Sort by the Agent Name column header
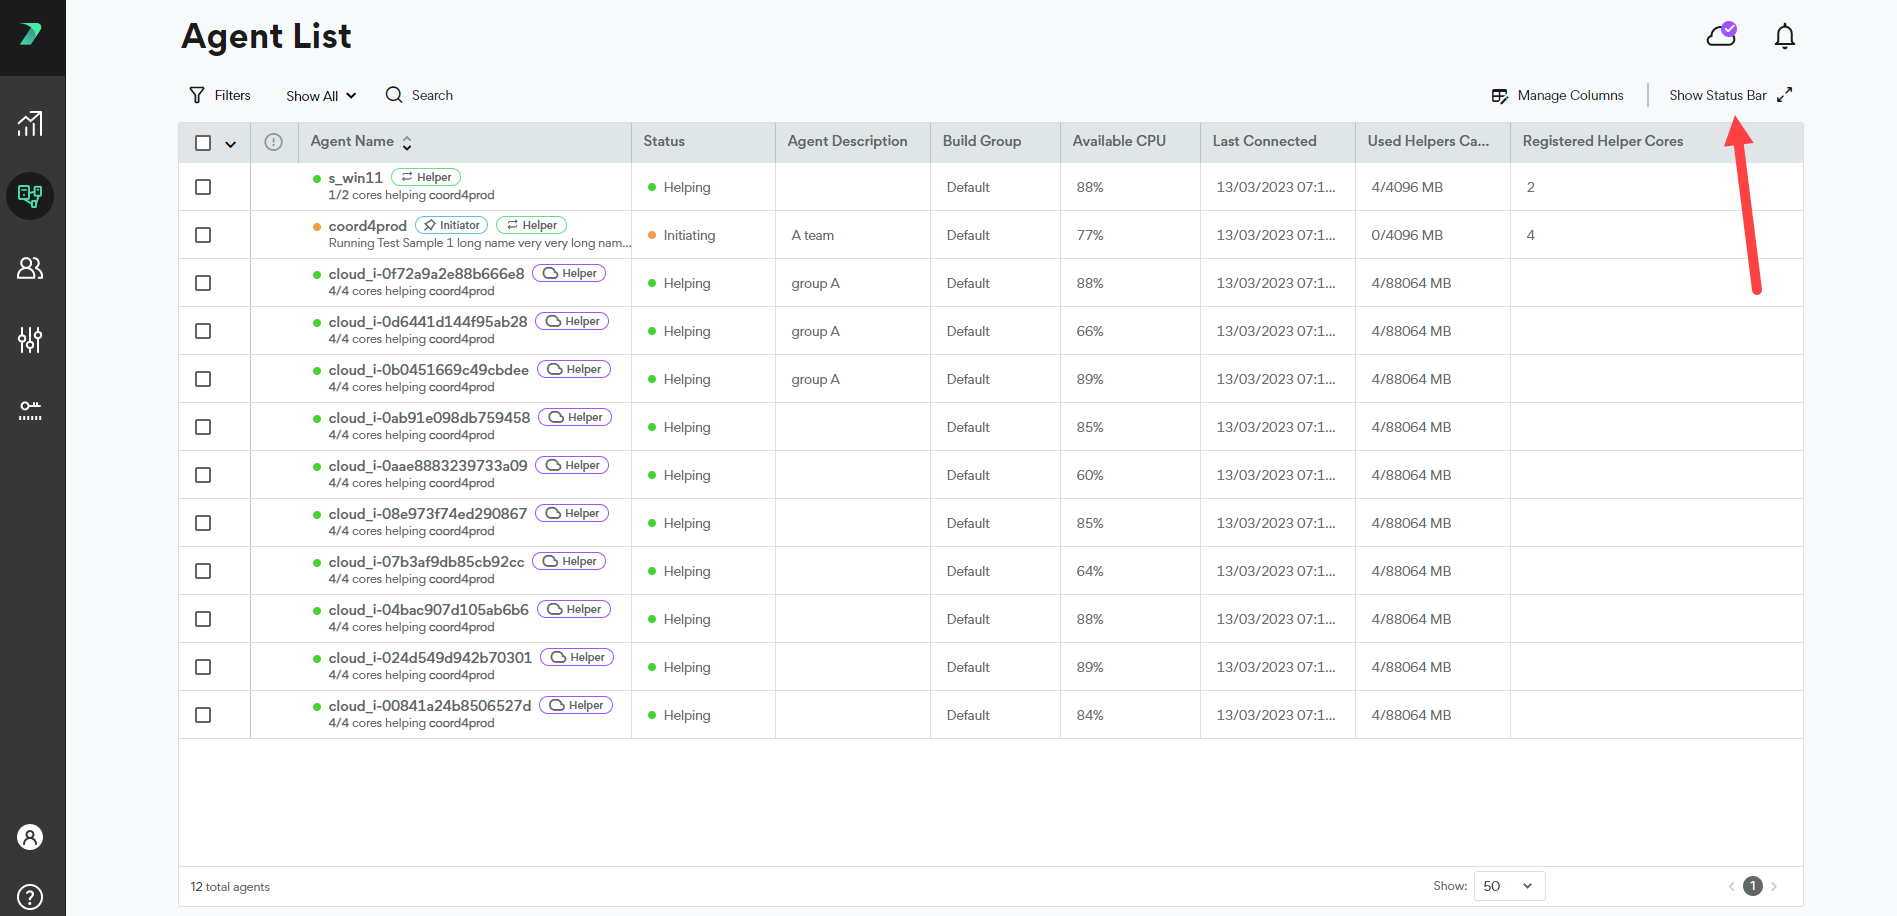Viewport: 1897px width, 916px height. click(x=352, y=141)
